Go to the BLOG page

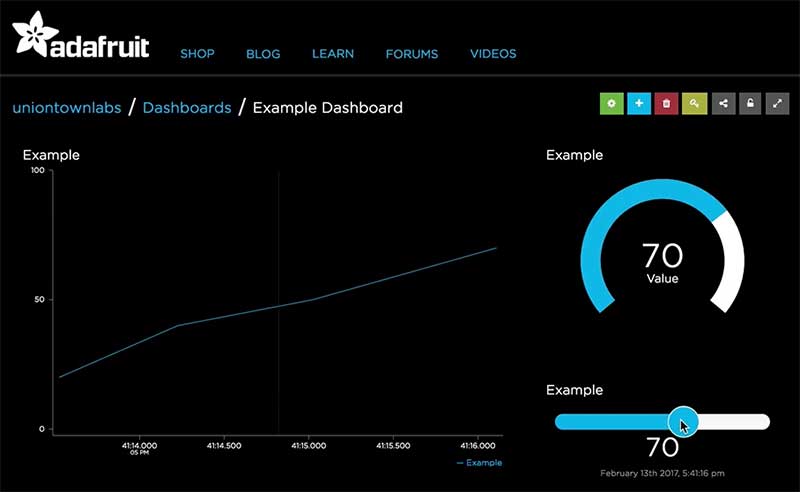(x=263, y=54)
